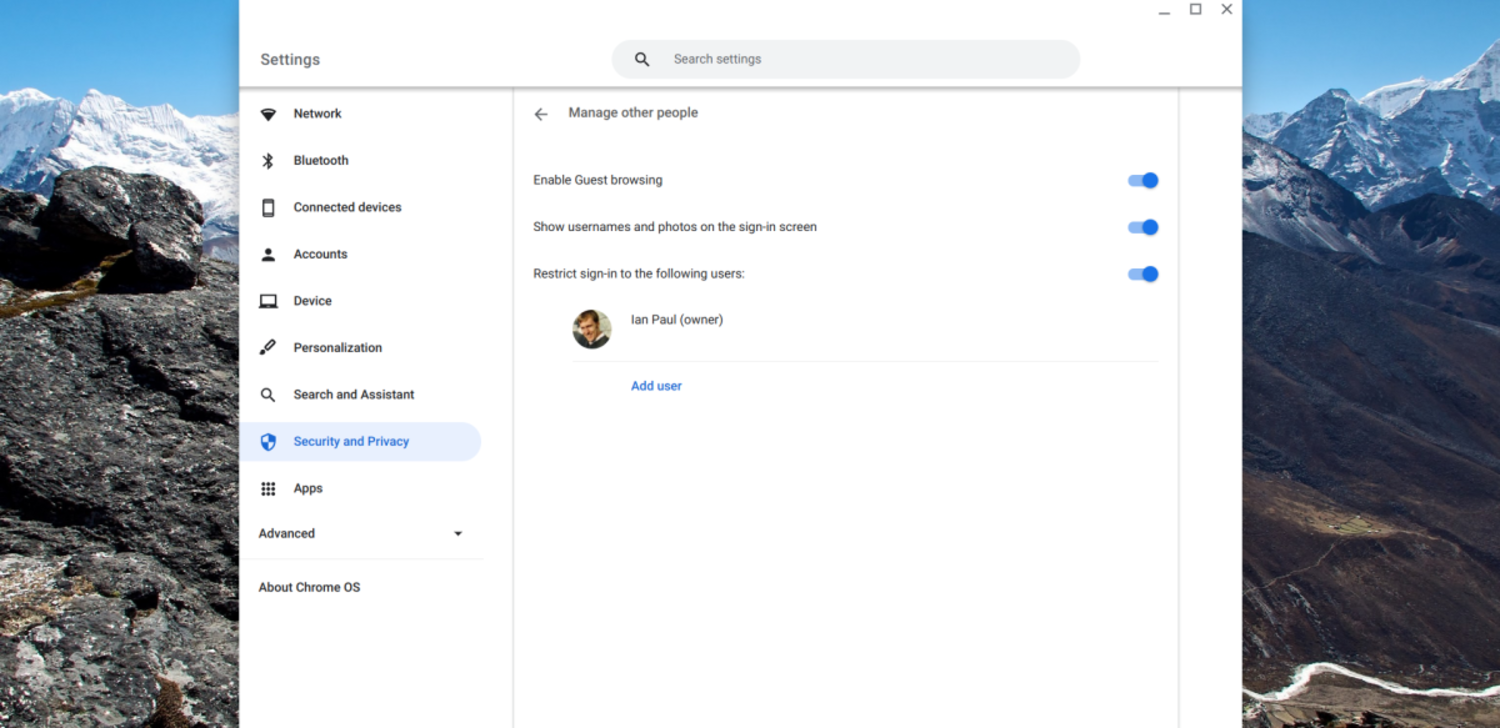Image resolution: width=1500 pixels, height=728 pixels.
Task: Click the Bluetooth icon in sidebar
Action: click(x=268, y=161)
